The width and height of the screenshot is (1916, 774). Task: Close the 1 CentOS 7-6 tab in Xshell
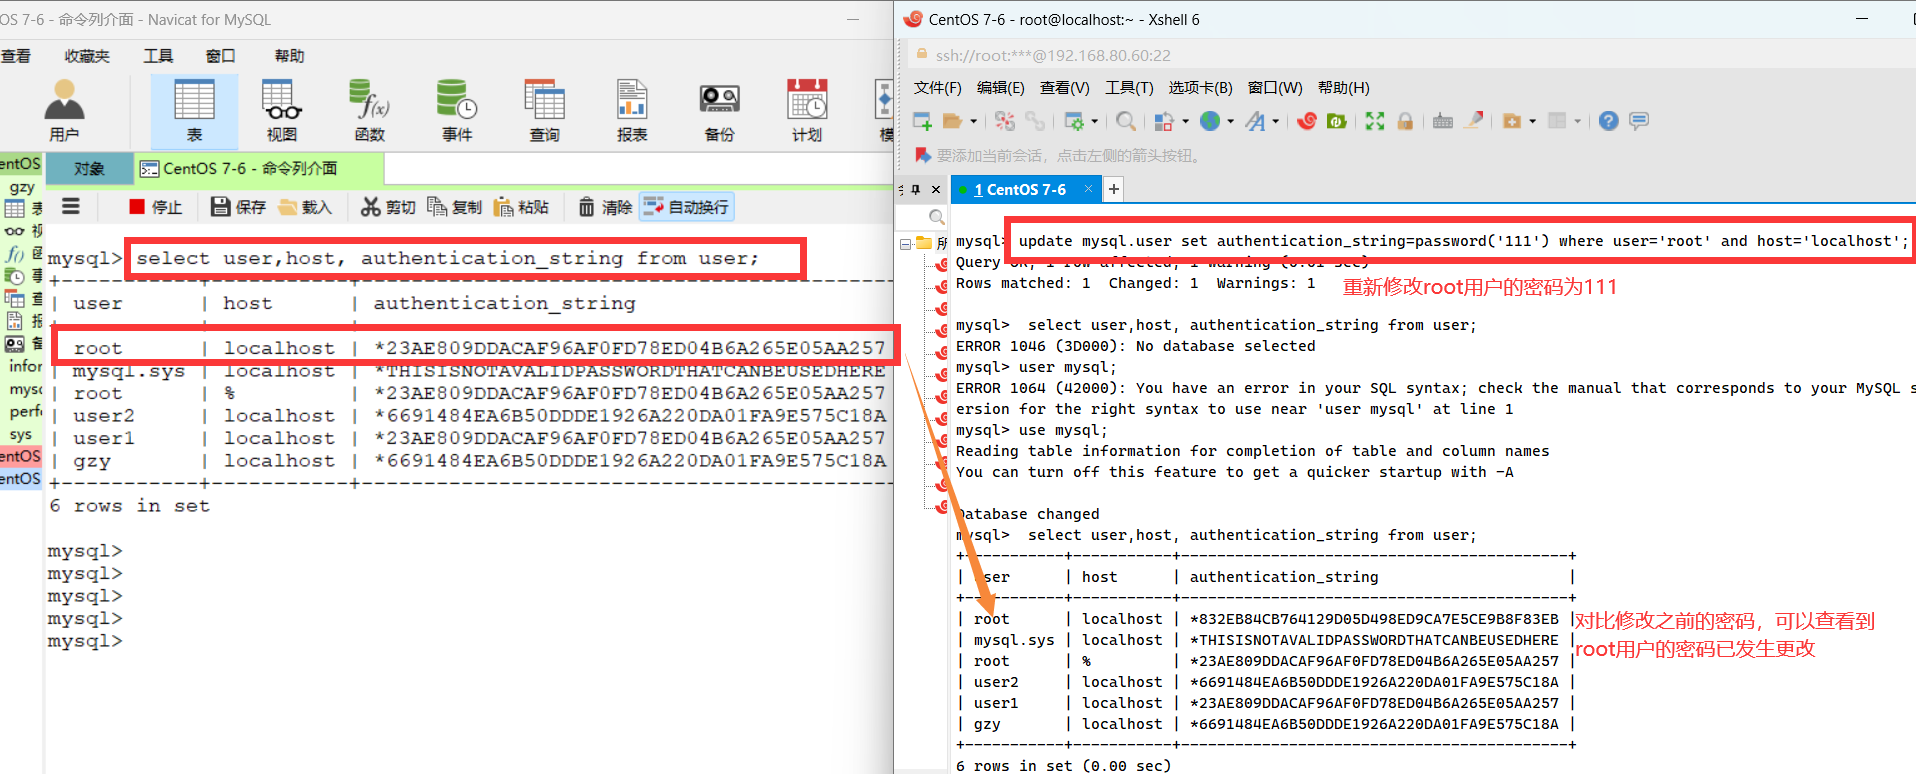(1088, 189)
